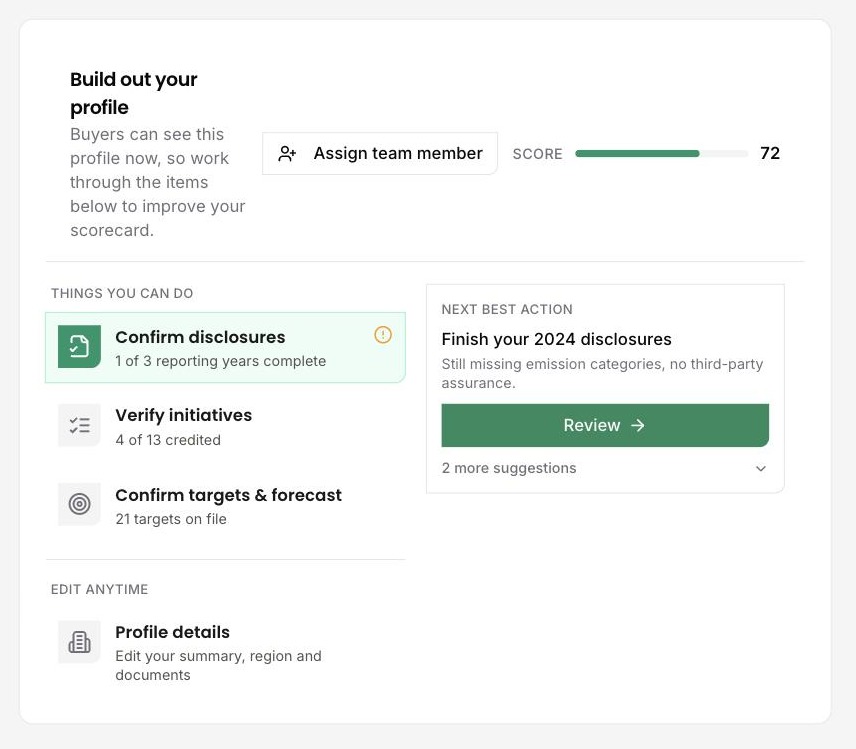
Task: Click '21 targets on file' text
Action: (x=171, y=519)
